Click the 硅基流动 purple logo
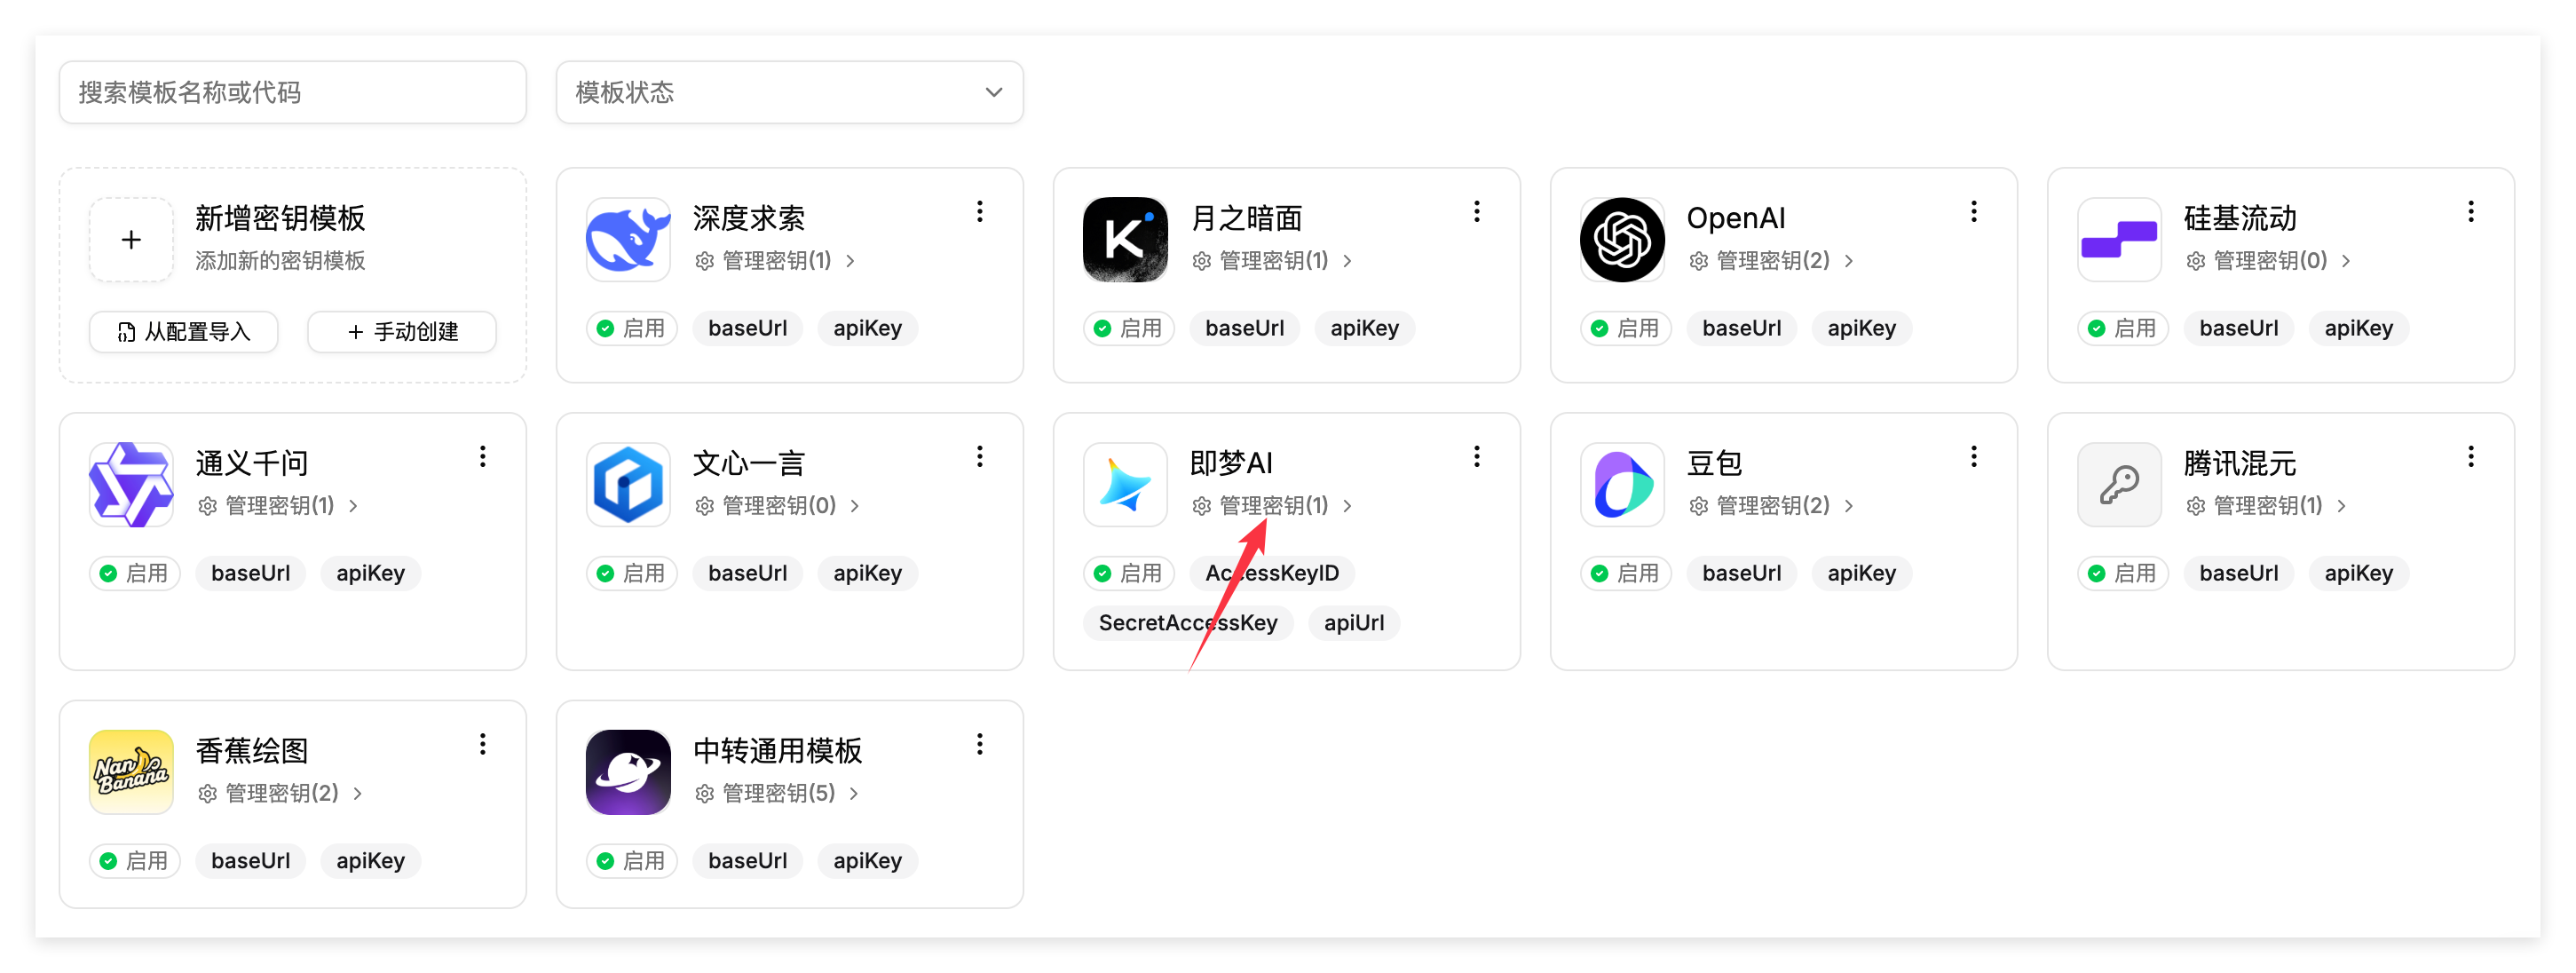 point(2119,240)
